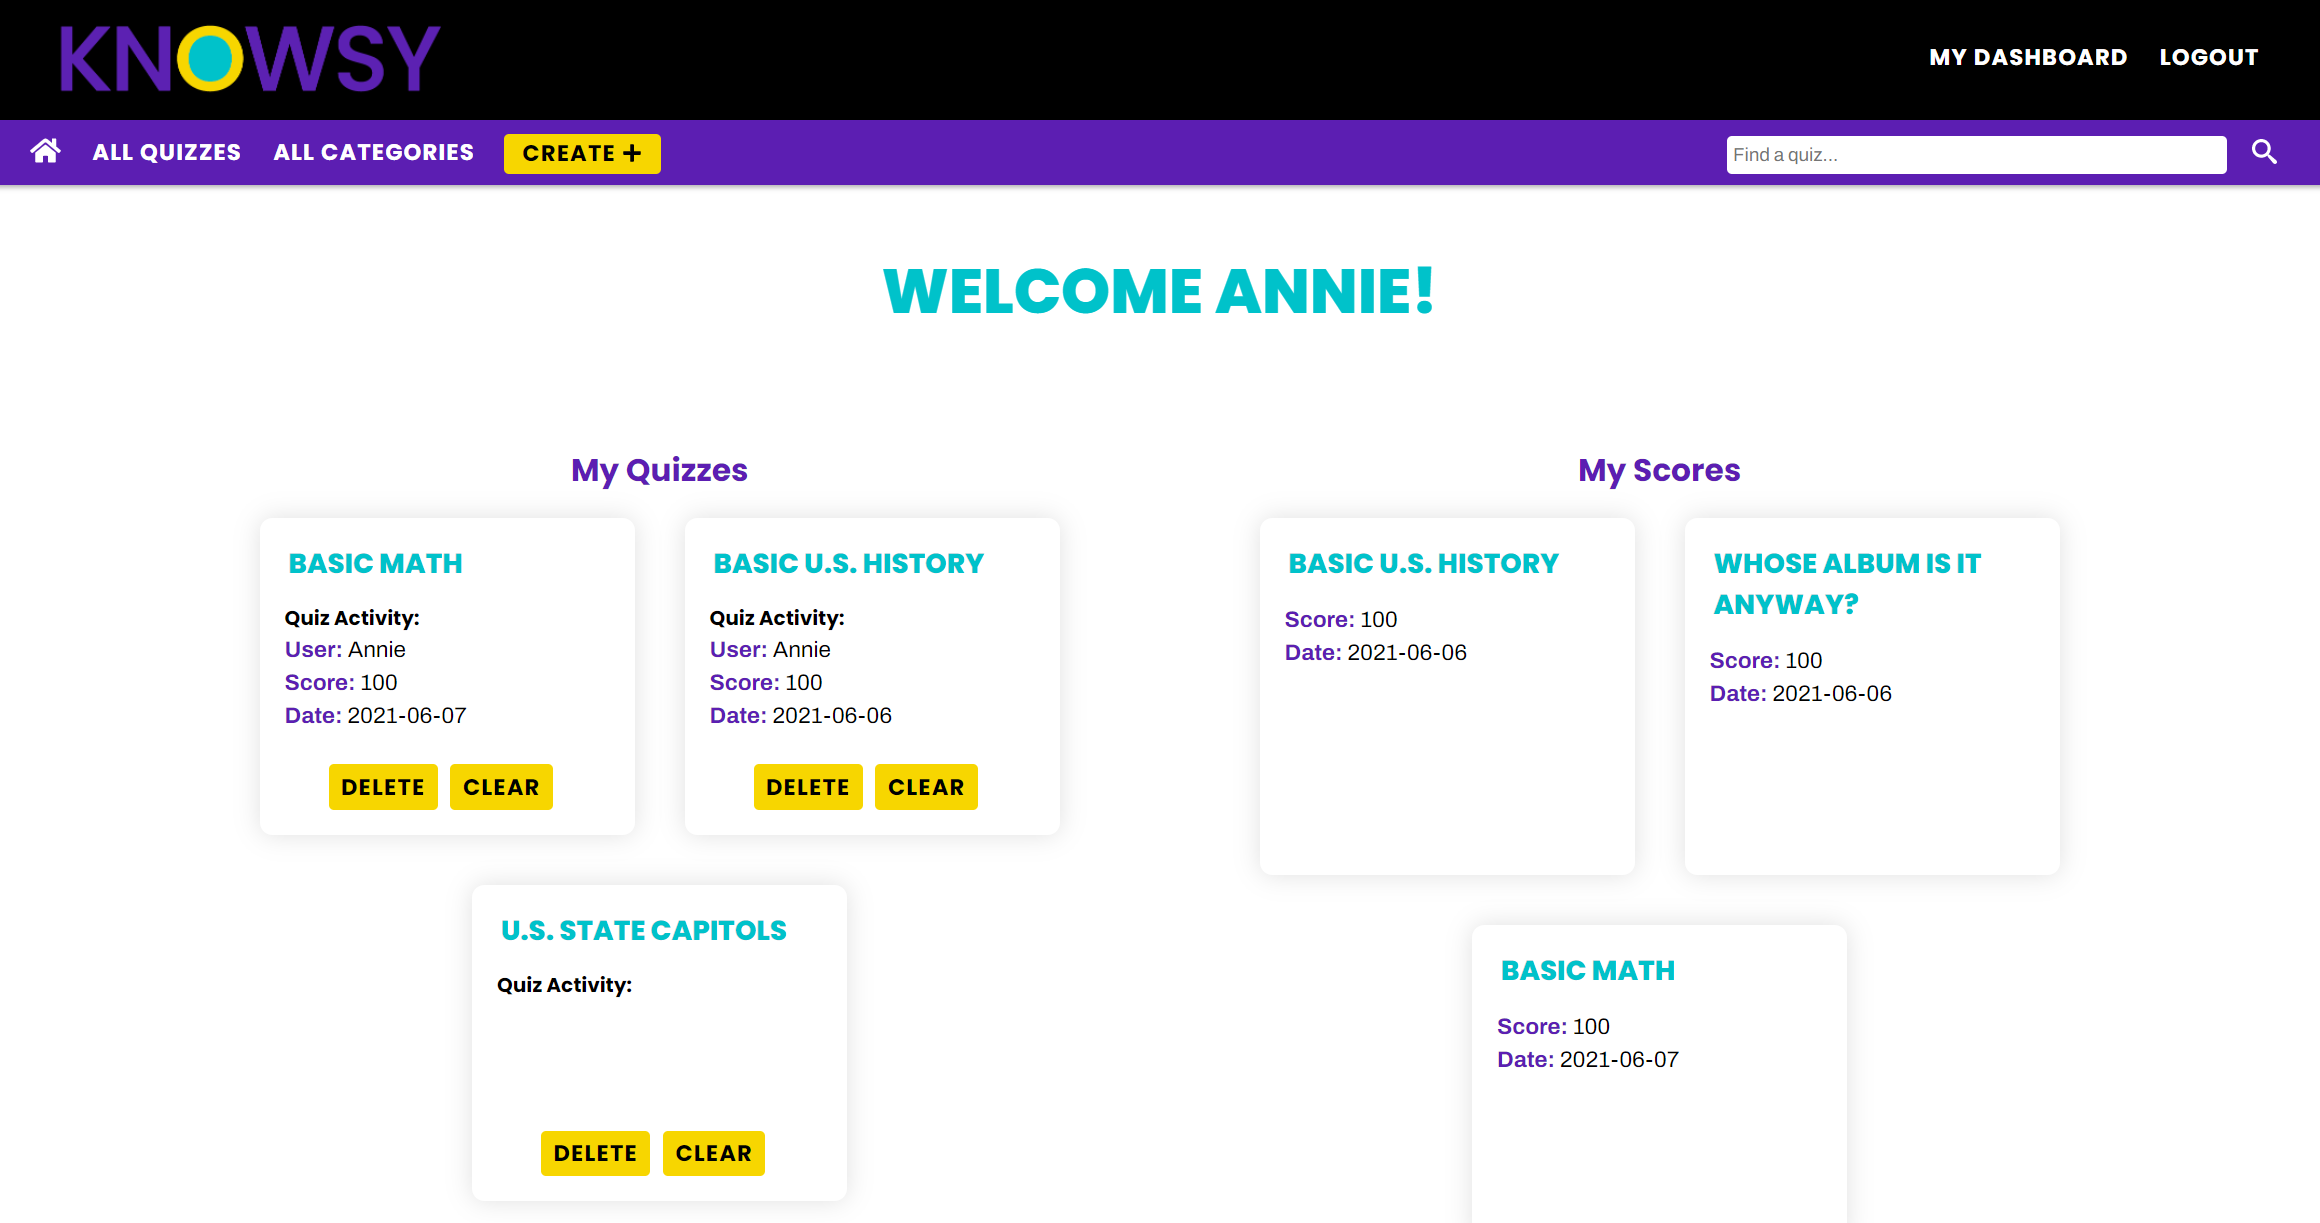2320x1223 pixels.
Task: Click the search magnifier icon
Action: (2264, 152)
